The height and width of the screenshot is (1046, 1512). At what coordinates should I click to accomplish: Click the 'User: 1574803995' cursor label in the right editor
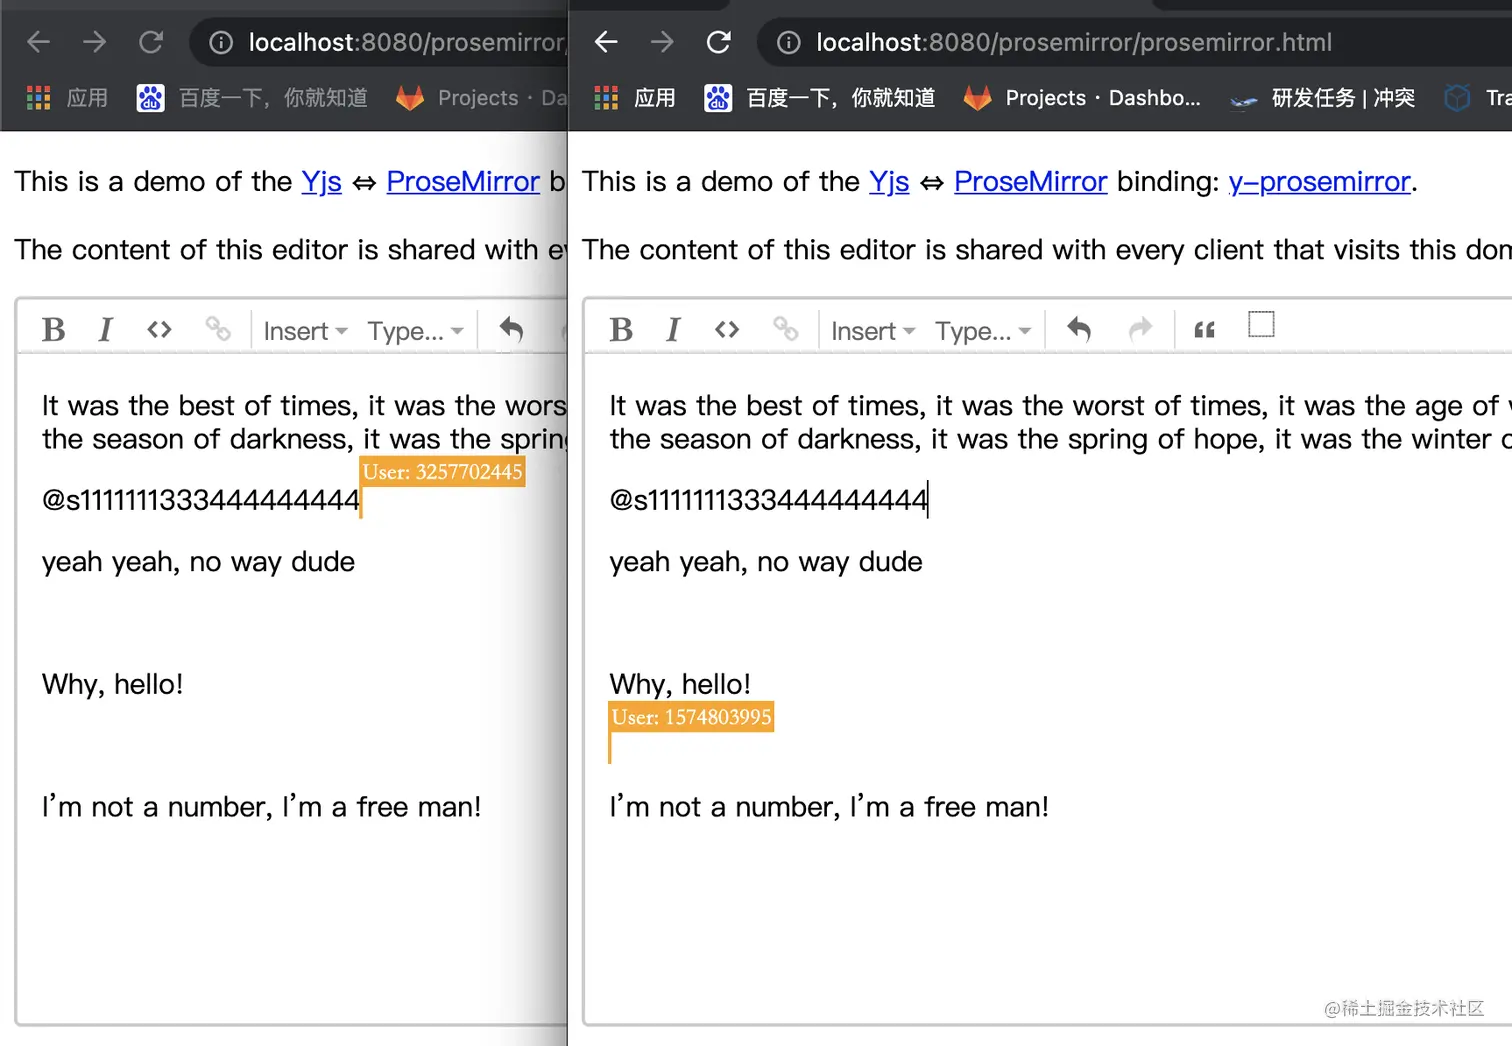[692, 717]
